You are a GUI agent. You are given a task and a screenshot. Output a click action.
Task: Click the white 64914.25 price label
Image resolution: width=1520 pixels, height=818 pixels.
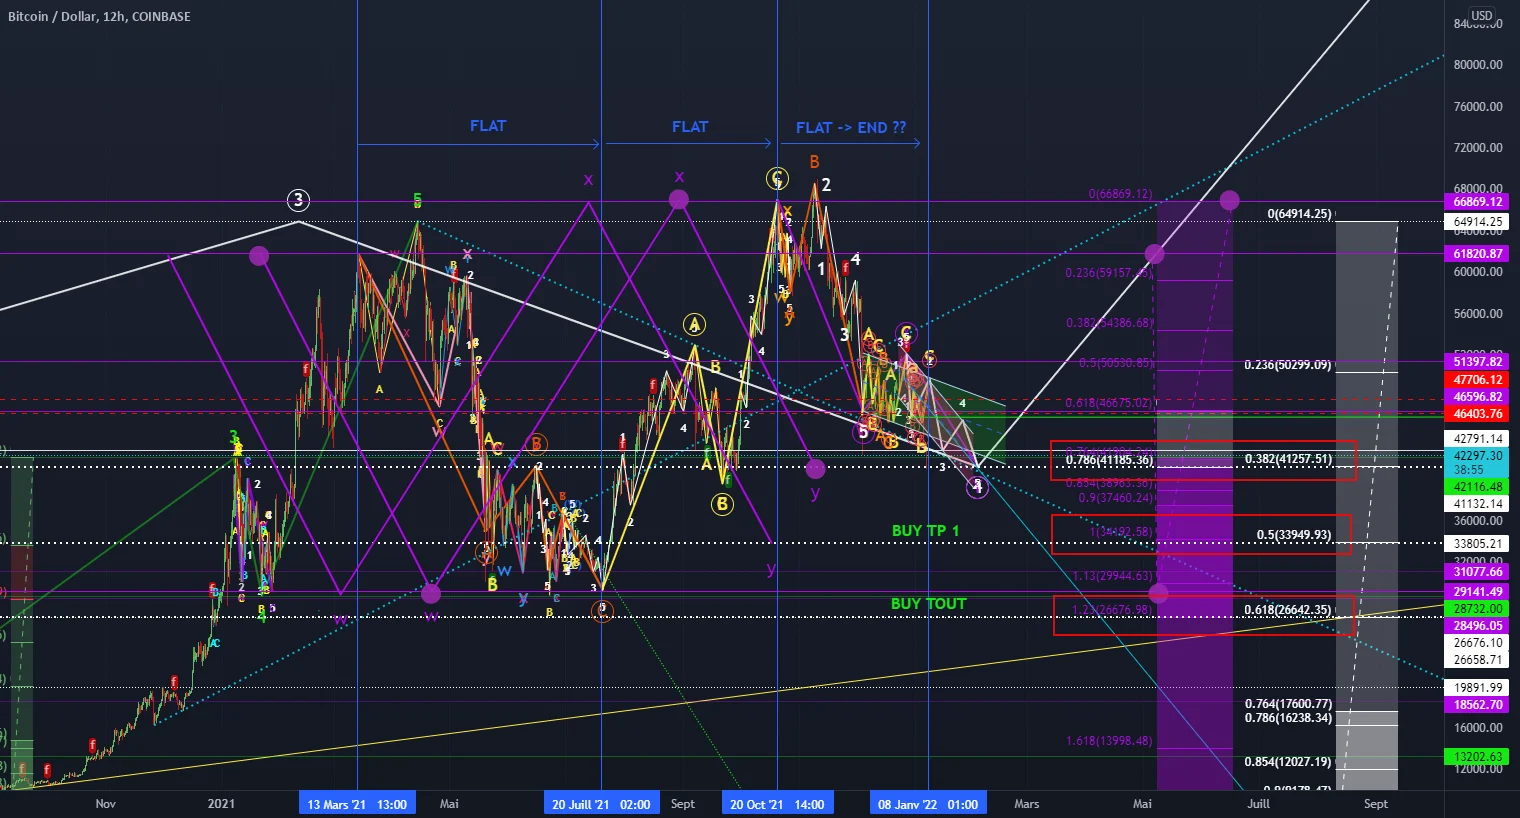point(1478,222)
